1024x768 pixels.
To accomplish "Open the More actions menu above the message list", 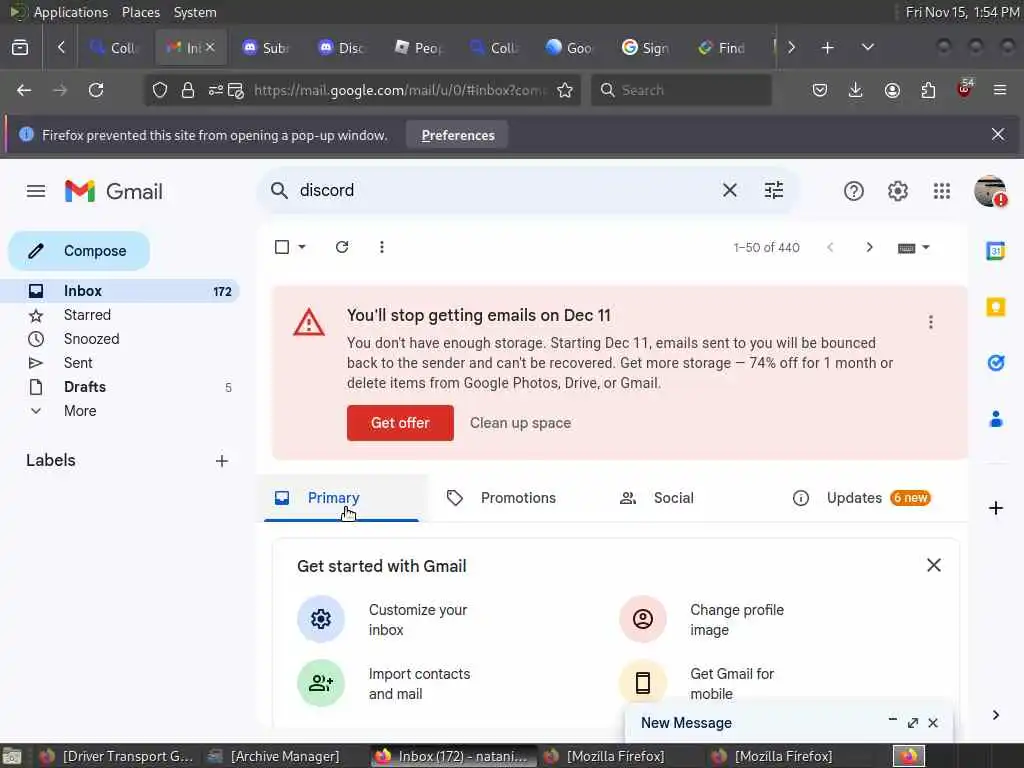I will pos(381,247).
